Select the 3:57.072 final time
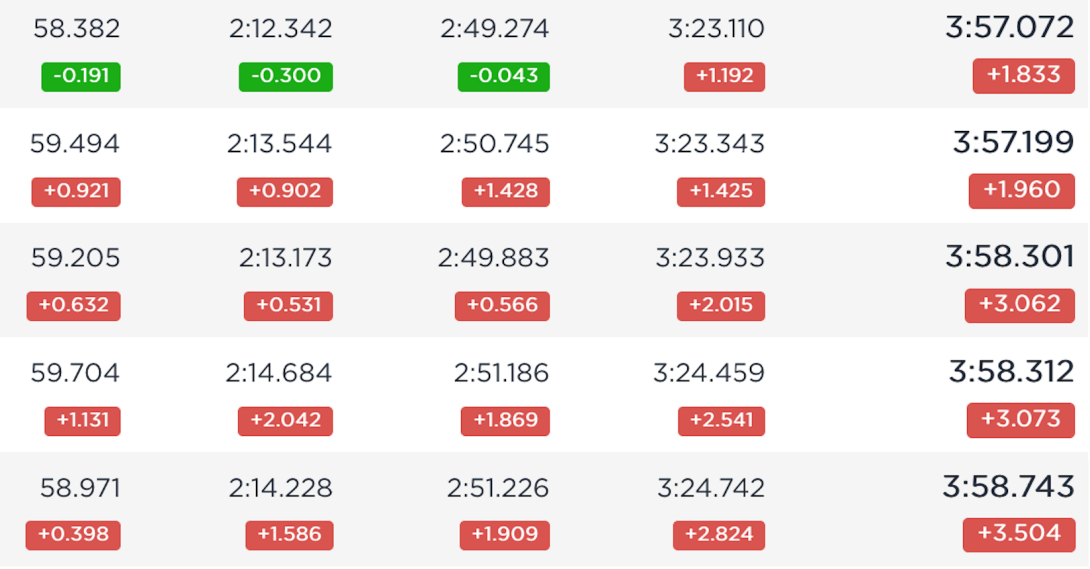This screenshot has width=1090, height=569. click(1009, 28)
